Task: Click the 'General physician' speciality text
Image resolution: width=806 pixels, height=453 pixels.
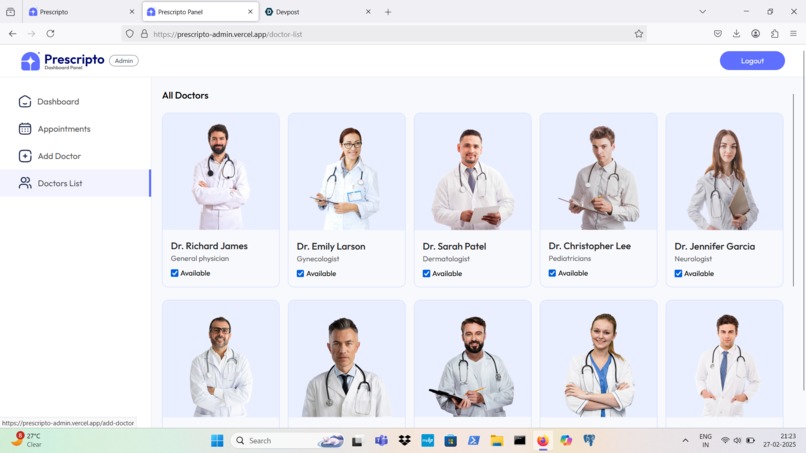Action: point(200,259)
